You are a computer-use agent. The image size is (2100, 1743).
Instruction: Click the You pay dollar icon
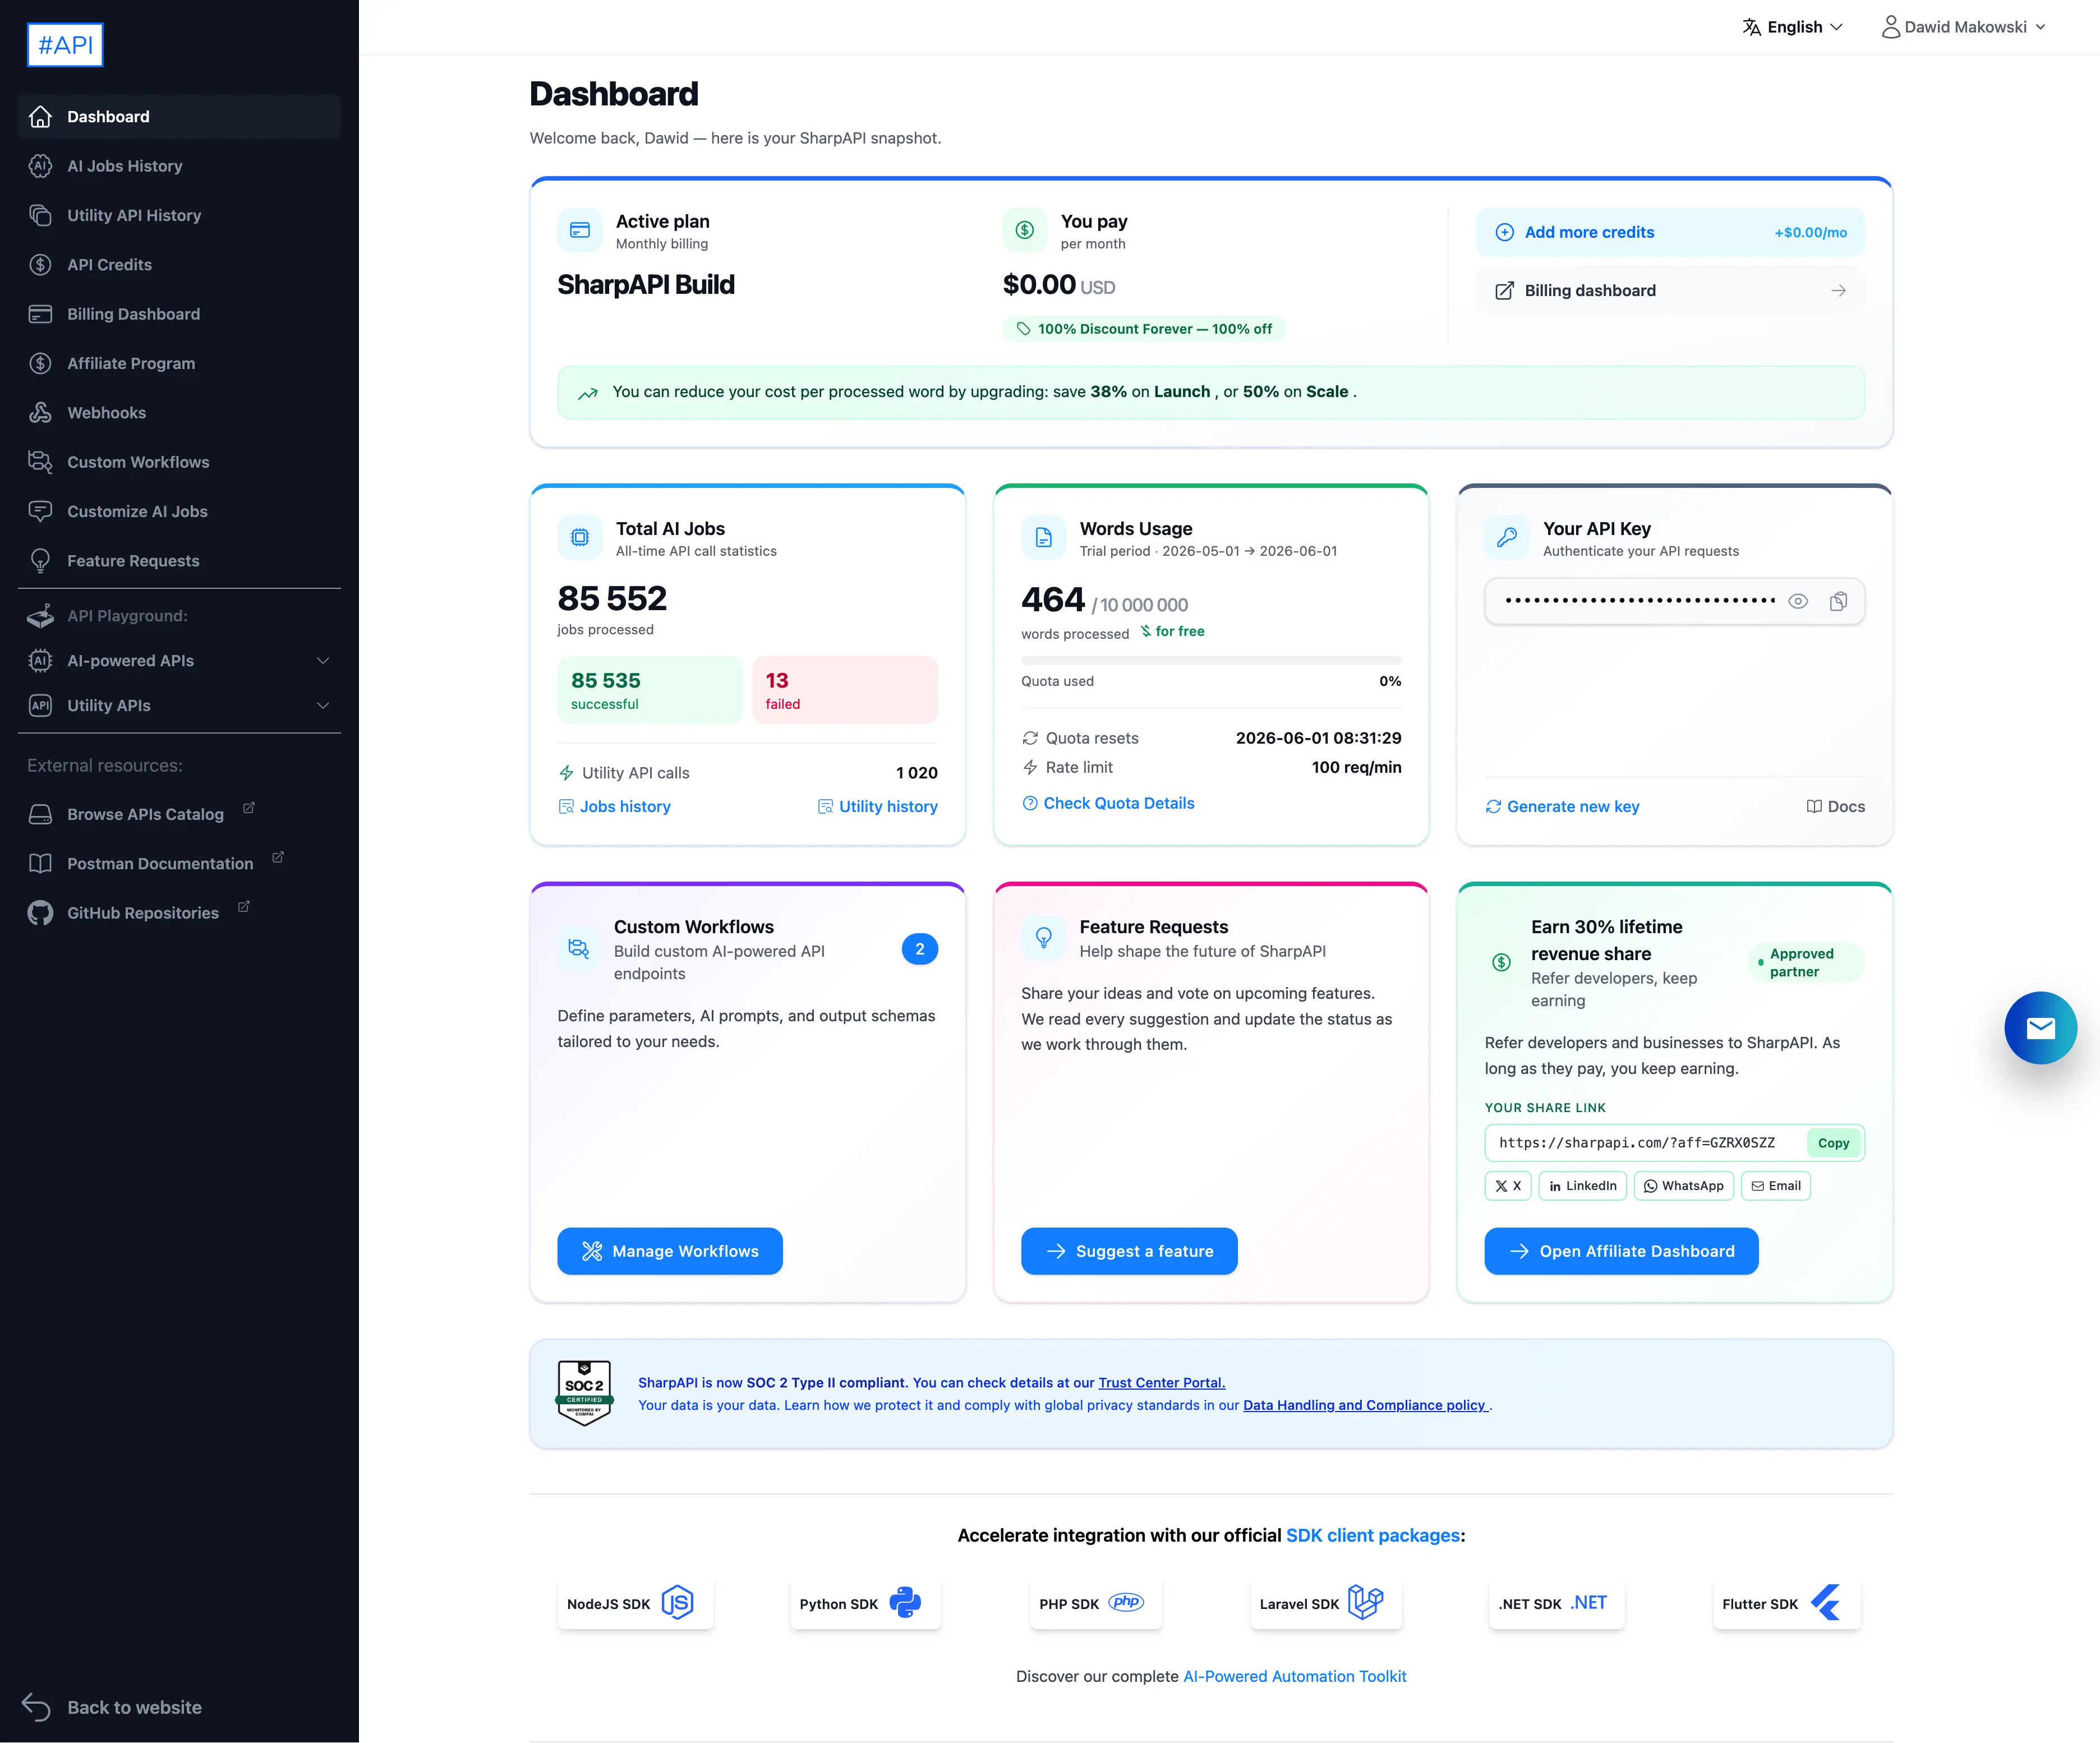coord(1024,231)
